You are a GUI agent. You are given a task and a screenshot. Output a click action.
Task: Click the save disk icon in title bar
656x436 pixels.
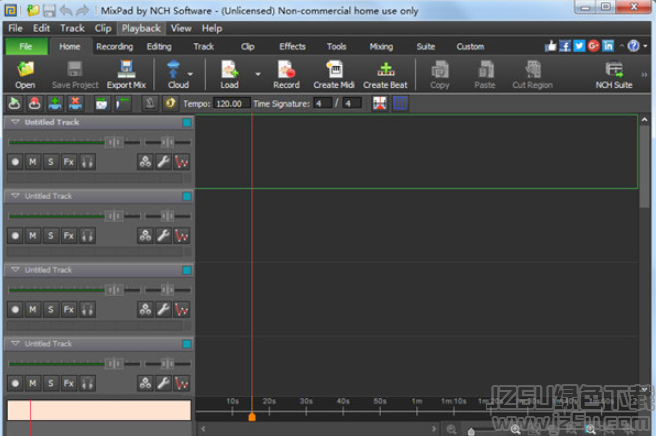click(49, 10)
